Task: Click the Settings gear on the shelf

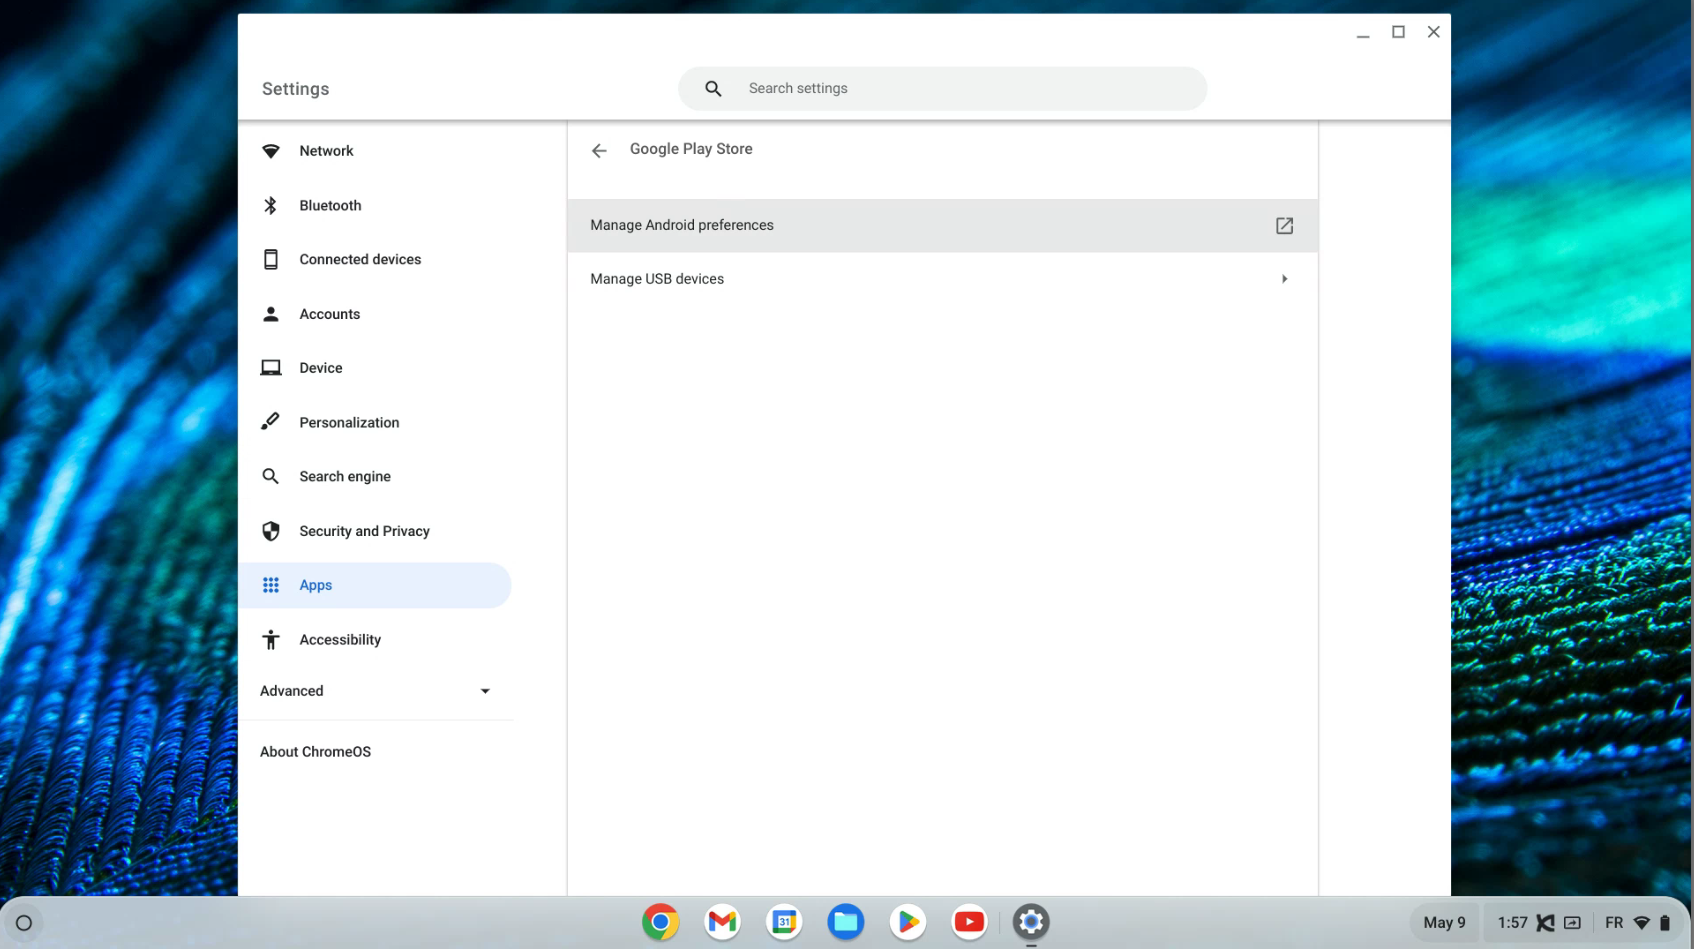Action: (x=1031, y=922)
